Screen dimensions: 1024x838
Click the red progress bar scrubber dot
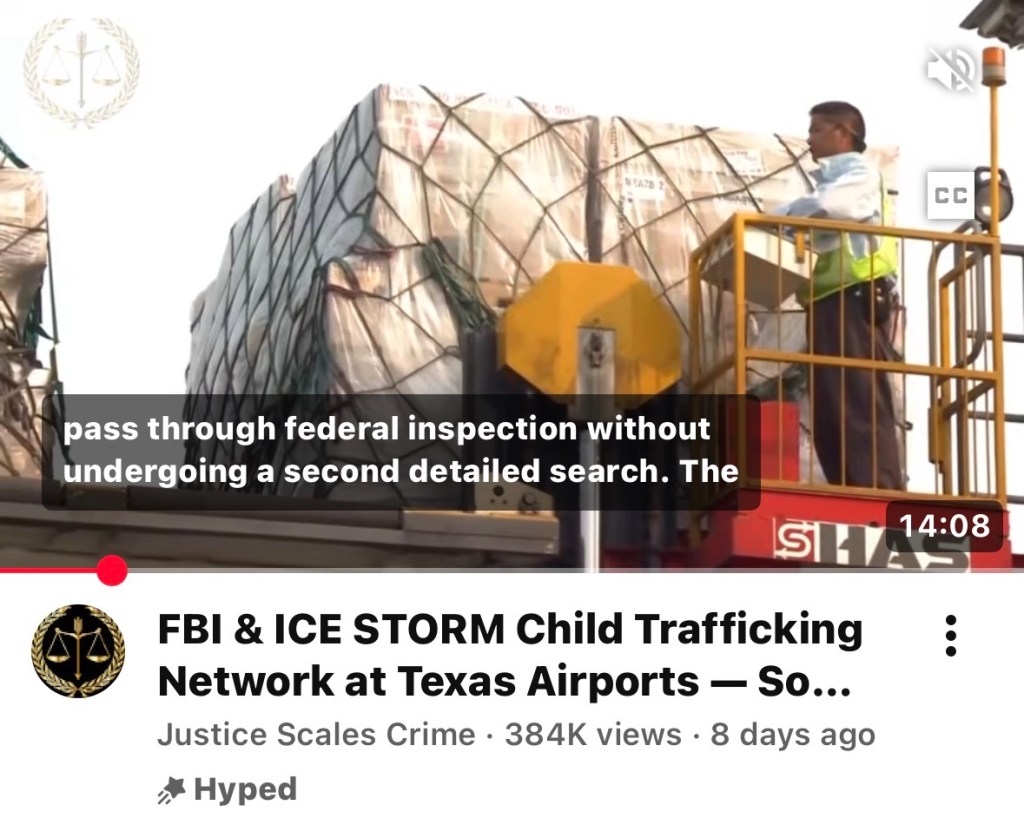[x=112, y=570]
